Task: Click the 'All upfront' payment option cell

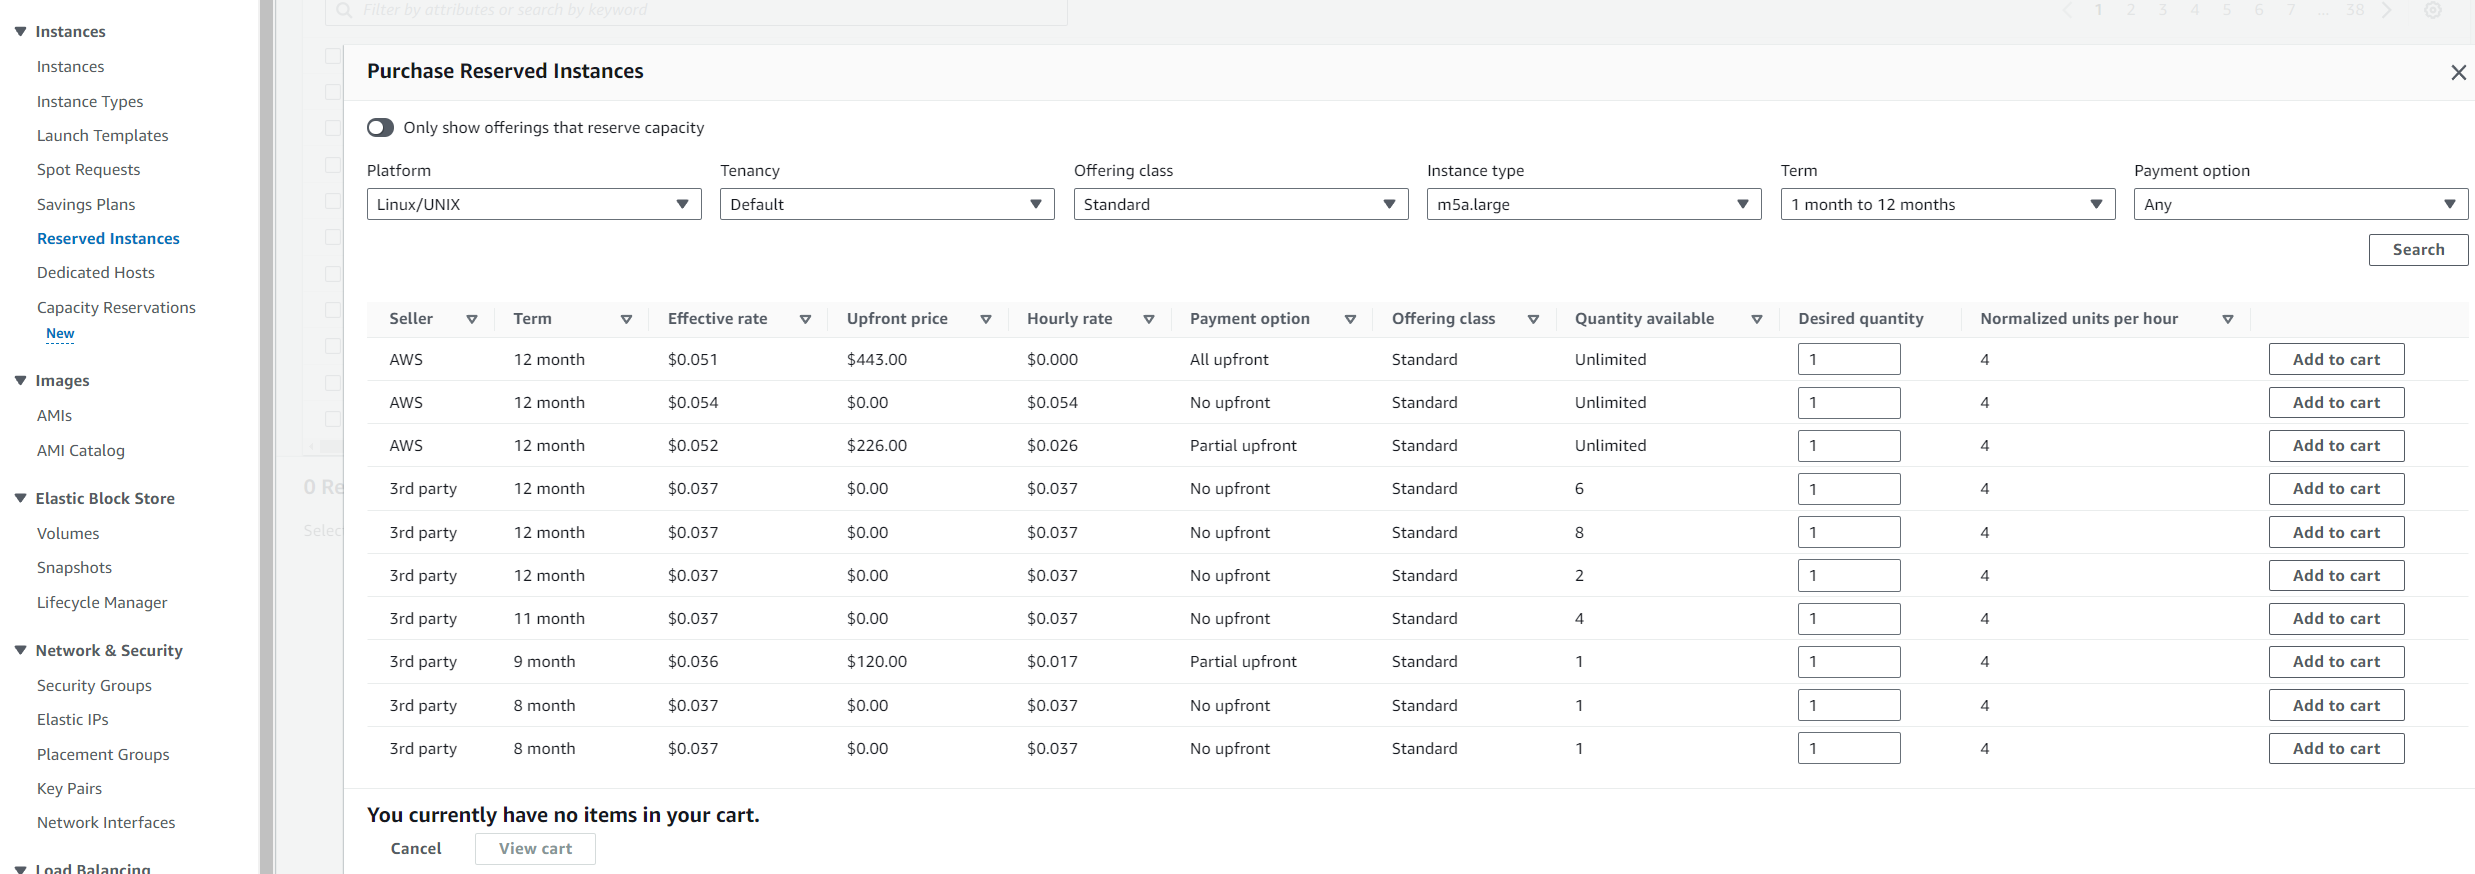Action: coord(1229,359)
